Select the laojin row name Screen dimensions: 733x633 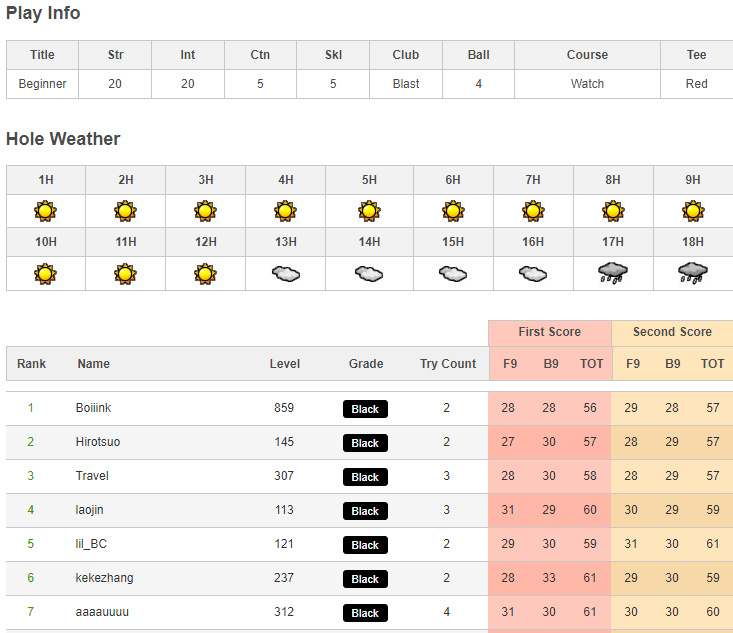(89, 510)
